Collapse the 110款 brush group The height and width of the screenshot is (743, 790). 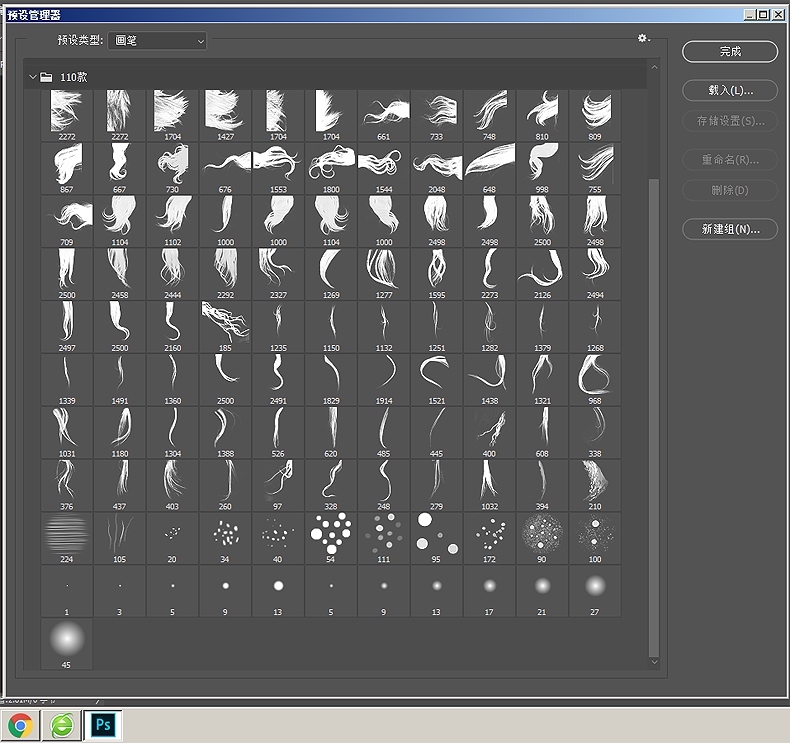pos(33,77)
